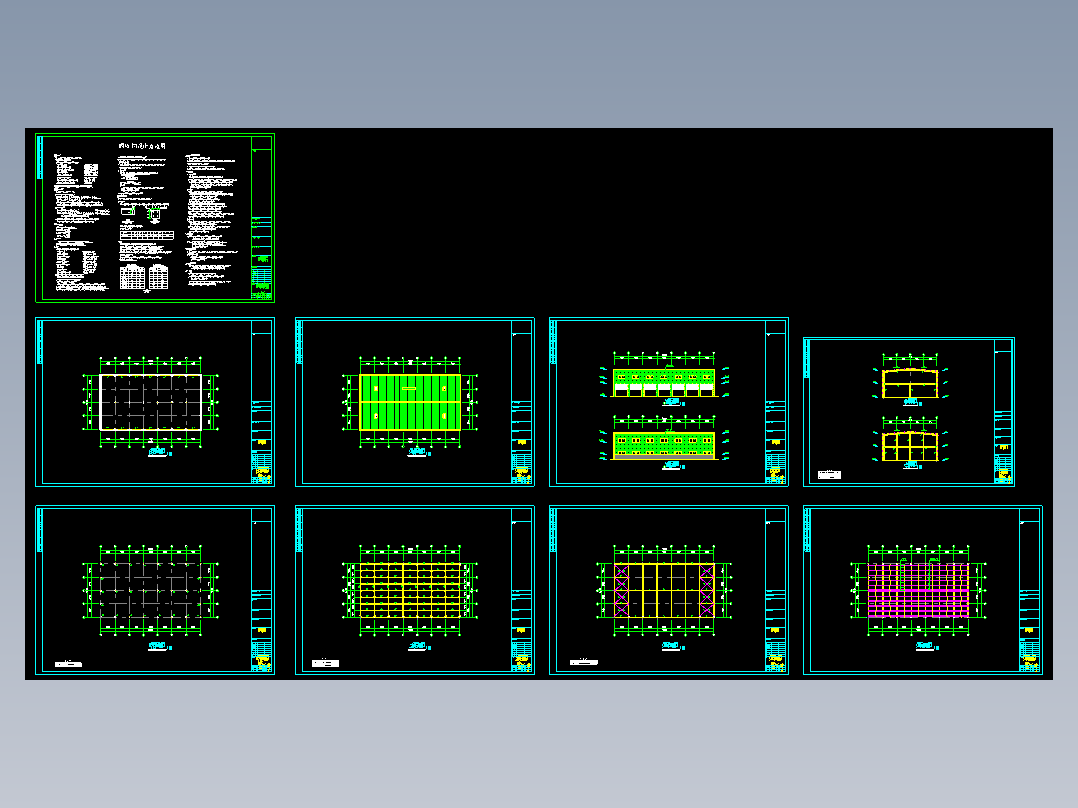1078x808 pixels.
Task: Click the paired white tables in the design notes sheet
Action: click(x=144, y=277)
